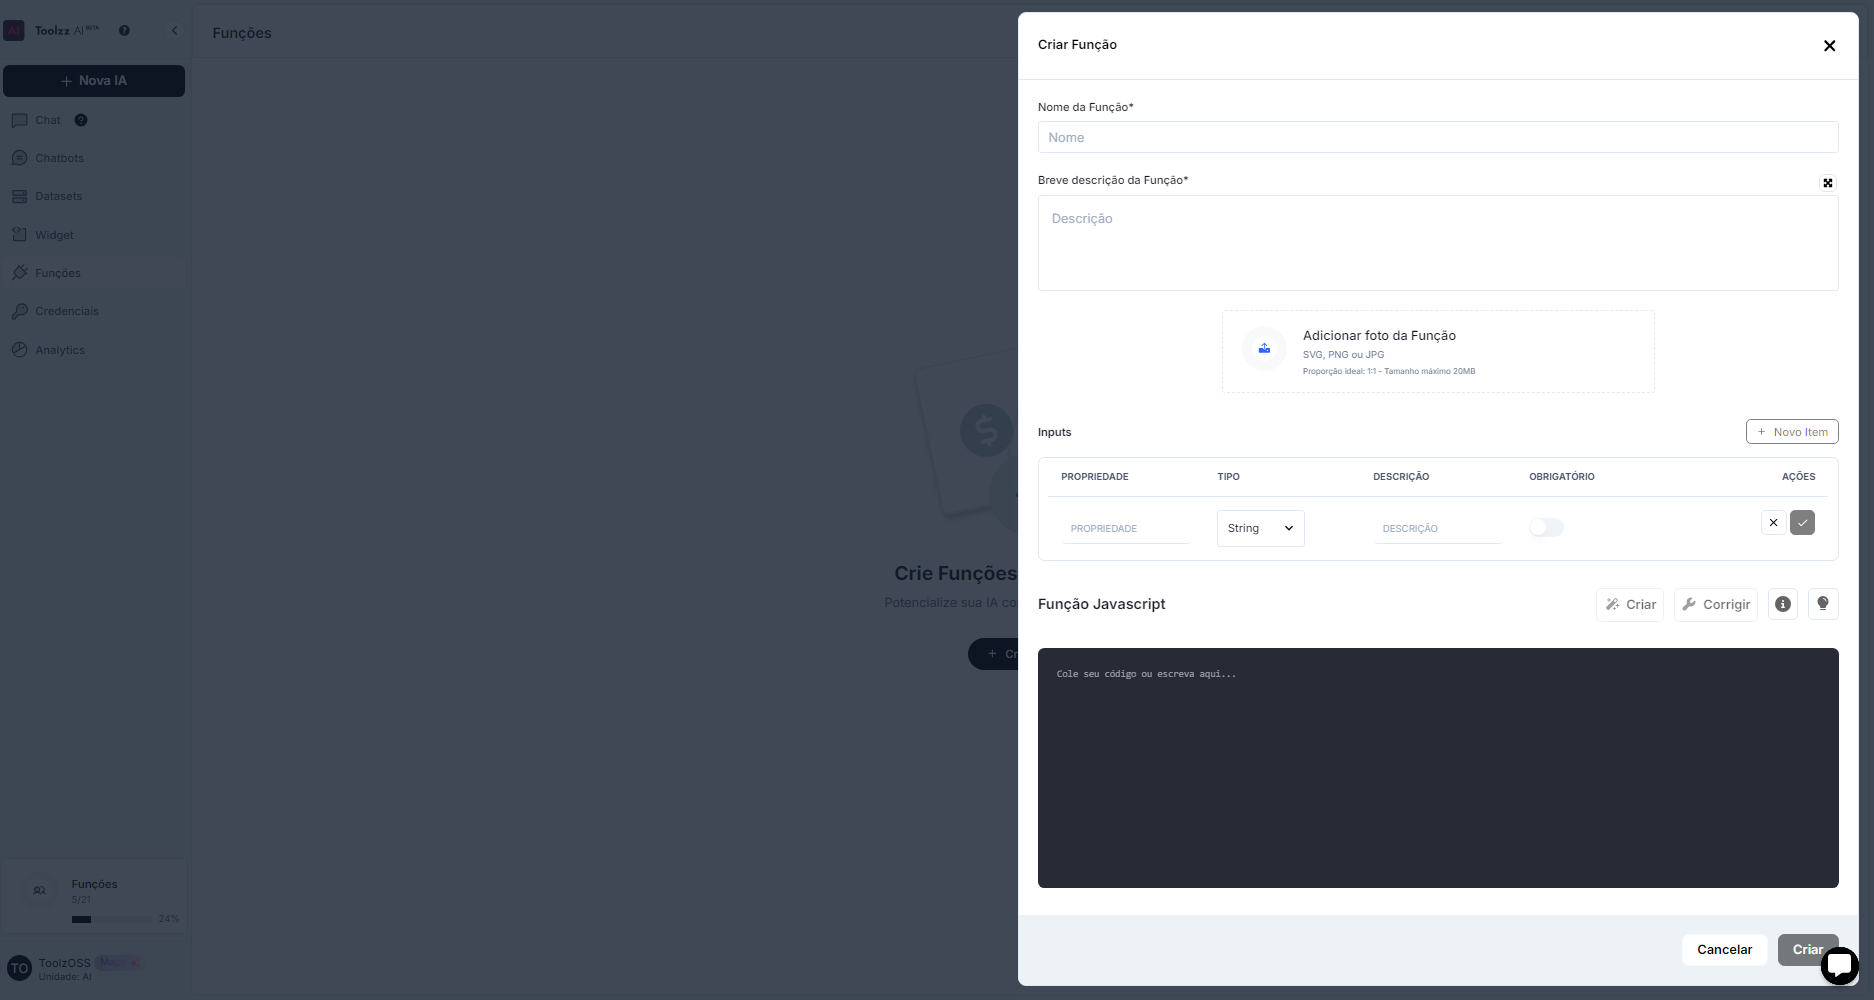Click the info icon next to Corrigir
This screenshot has height=1000, width=1874.
point(1781,604)
